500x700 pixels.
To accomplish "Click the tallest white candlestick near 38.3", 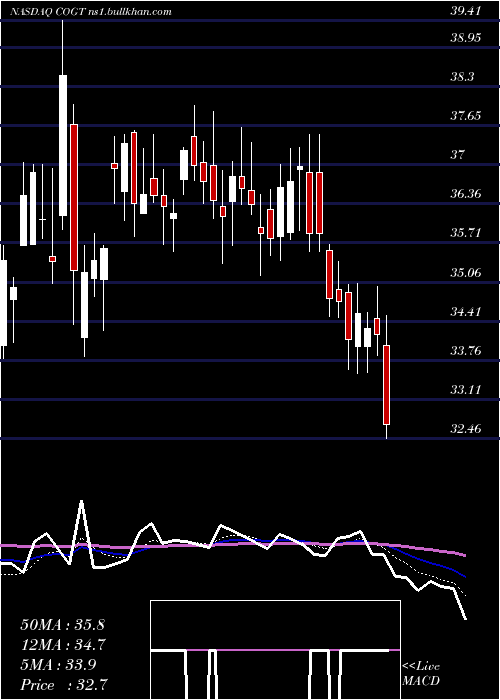I will [63, 146].
